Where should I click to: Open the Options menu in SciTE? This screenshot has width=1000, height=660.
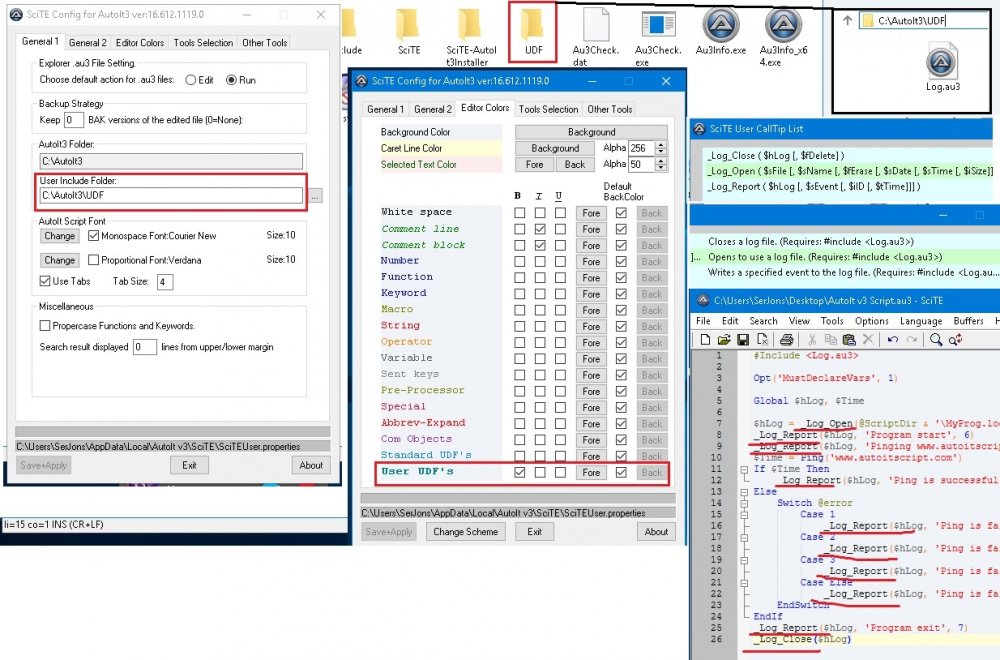click(871, 321)
